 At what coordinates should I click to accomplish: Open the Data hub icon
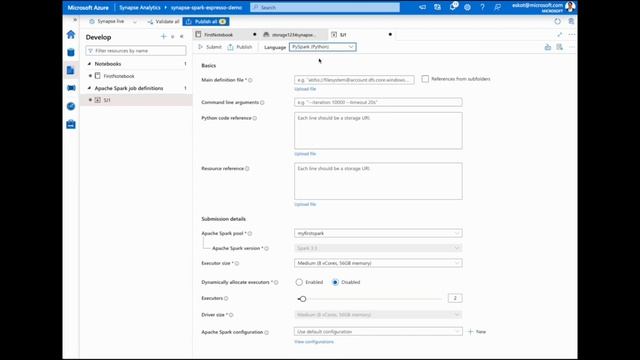point(71,52)
